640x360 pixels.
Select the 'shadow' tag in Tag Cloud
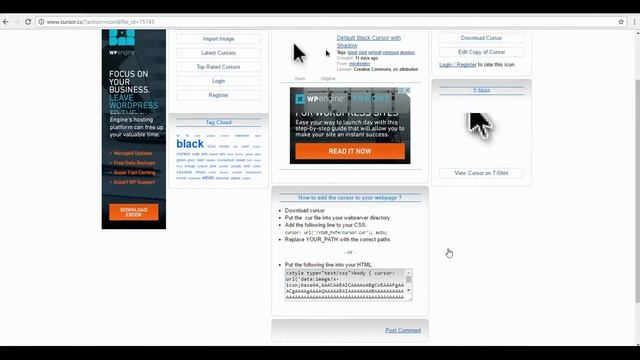pyautogui.click(x=184, y=172)
